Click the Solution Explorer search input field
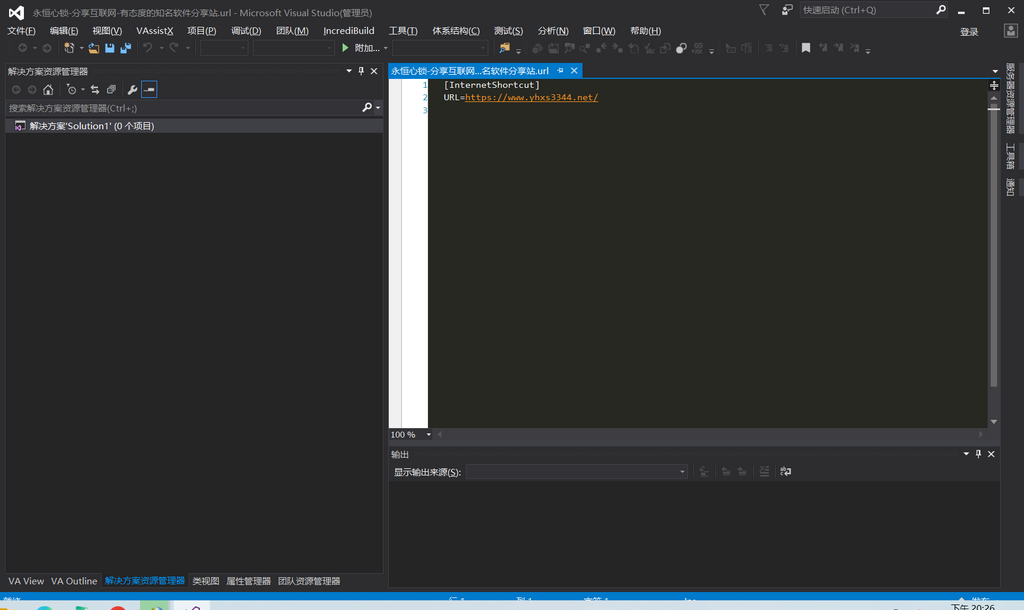Viewport: 1024px width, 610px height. click(183, 108)
